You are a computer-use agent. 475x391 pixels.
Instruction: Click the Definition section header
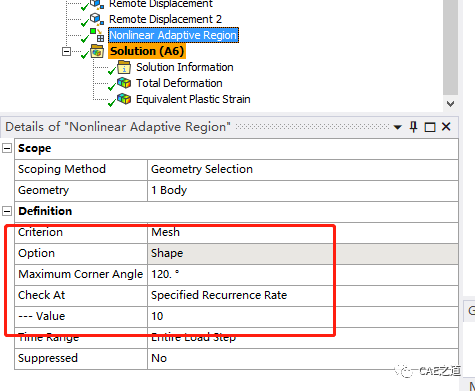pyautogui.click(x=236, y=212)
